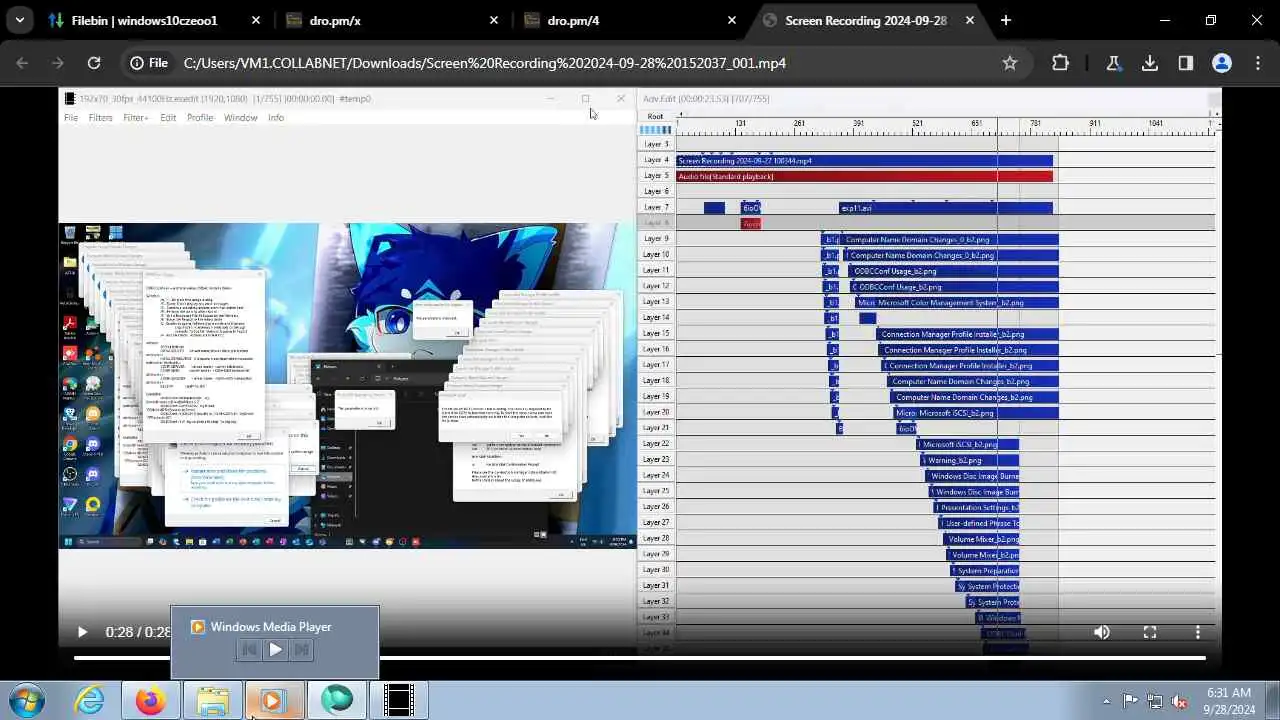1280x720 pixels.
Task: Click the muted volume tray icon
Action: (x=1179, y=701)
